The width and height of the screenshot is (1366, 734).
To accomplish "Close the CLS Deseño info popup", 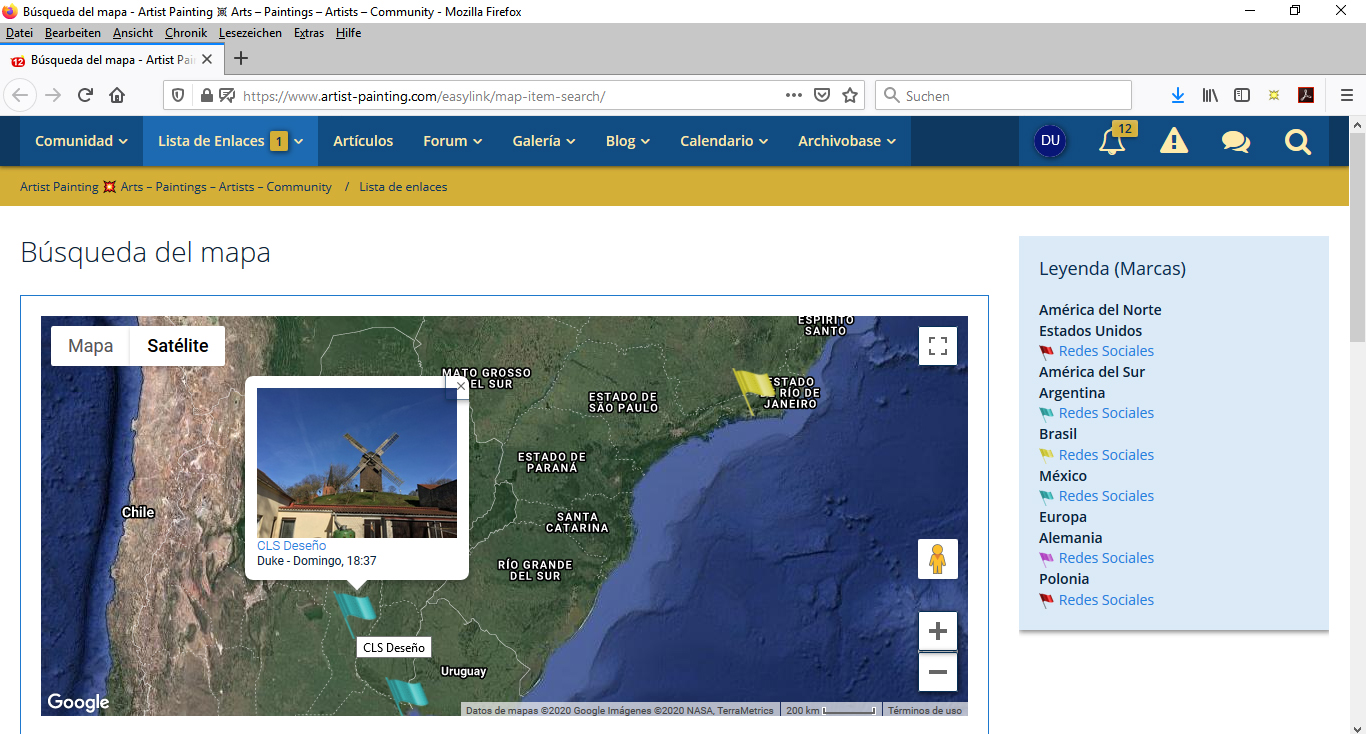I will [461, 385].
